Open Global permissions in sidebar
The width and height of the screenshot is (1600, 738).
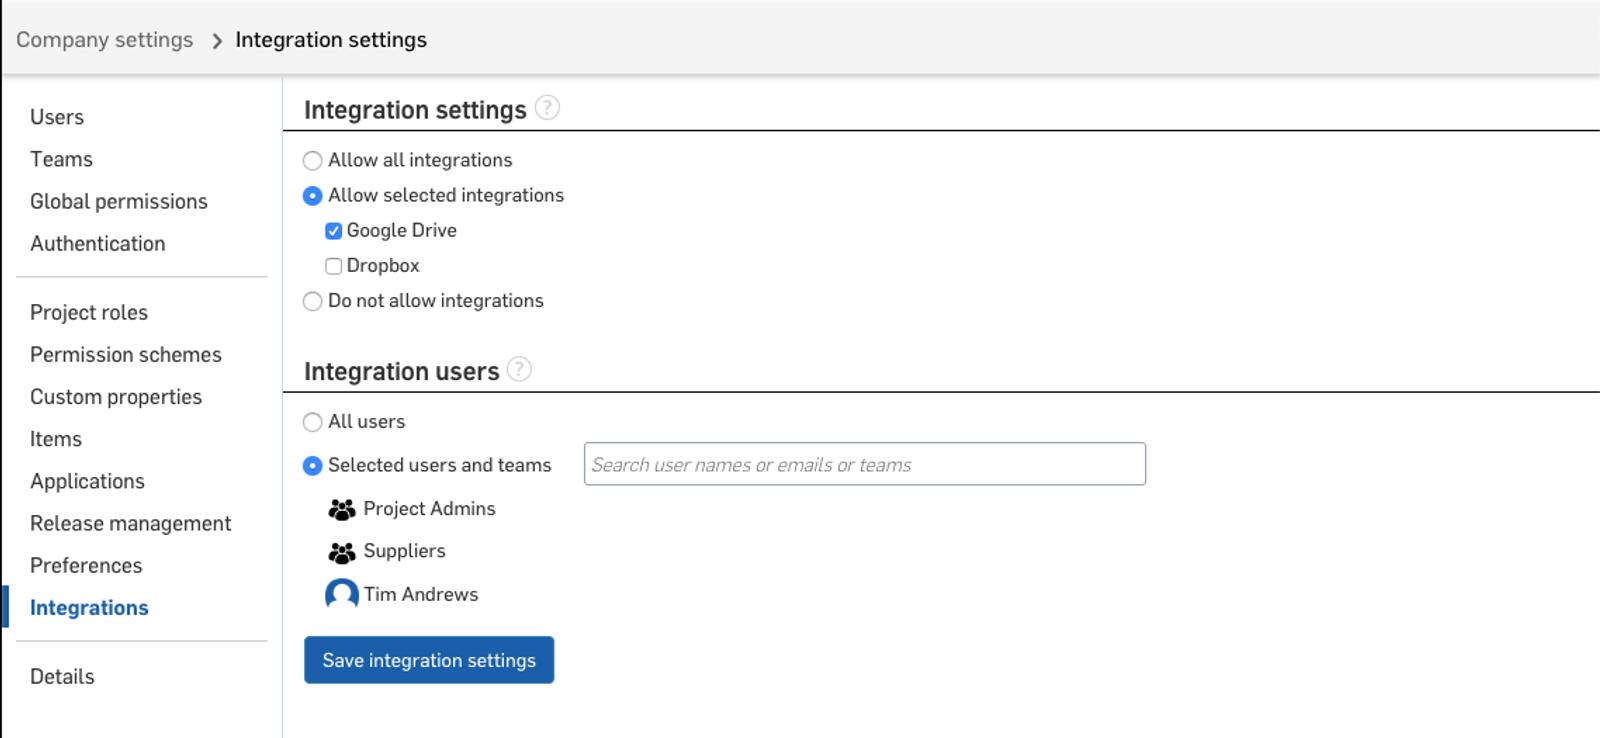point(119,202)
